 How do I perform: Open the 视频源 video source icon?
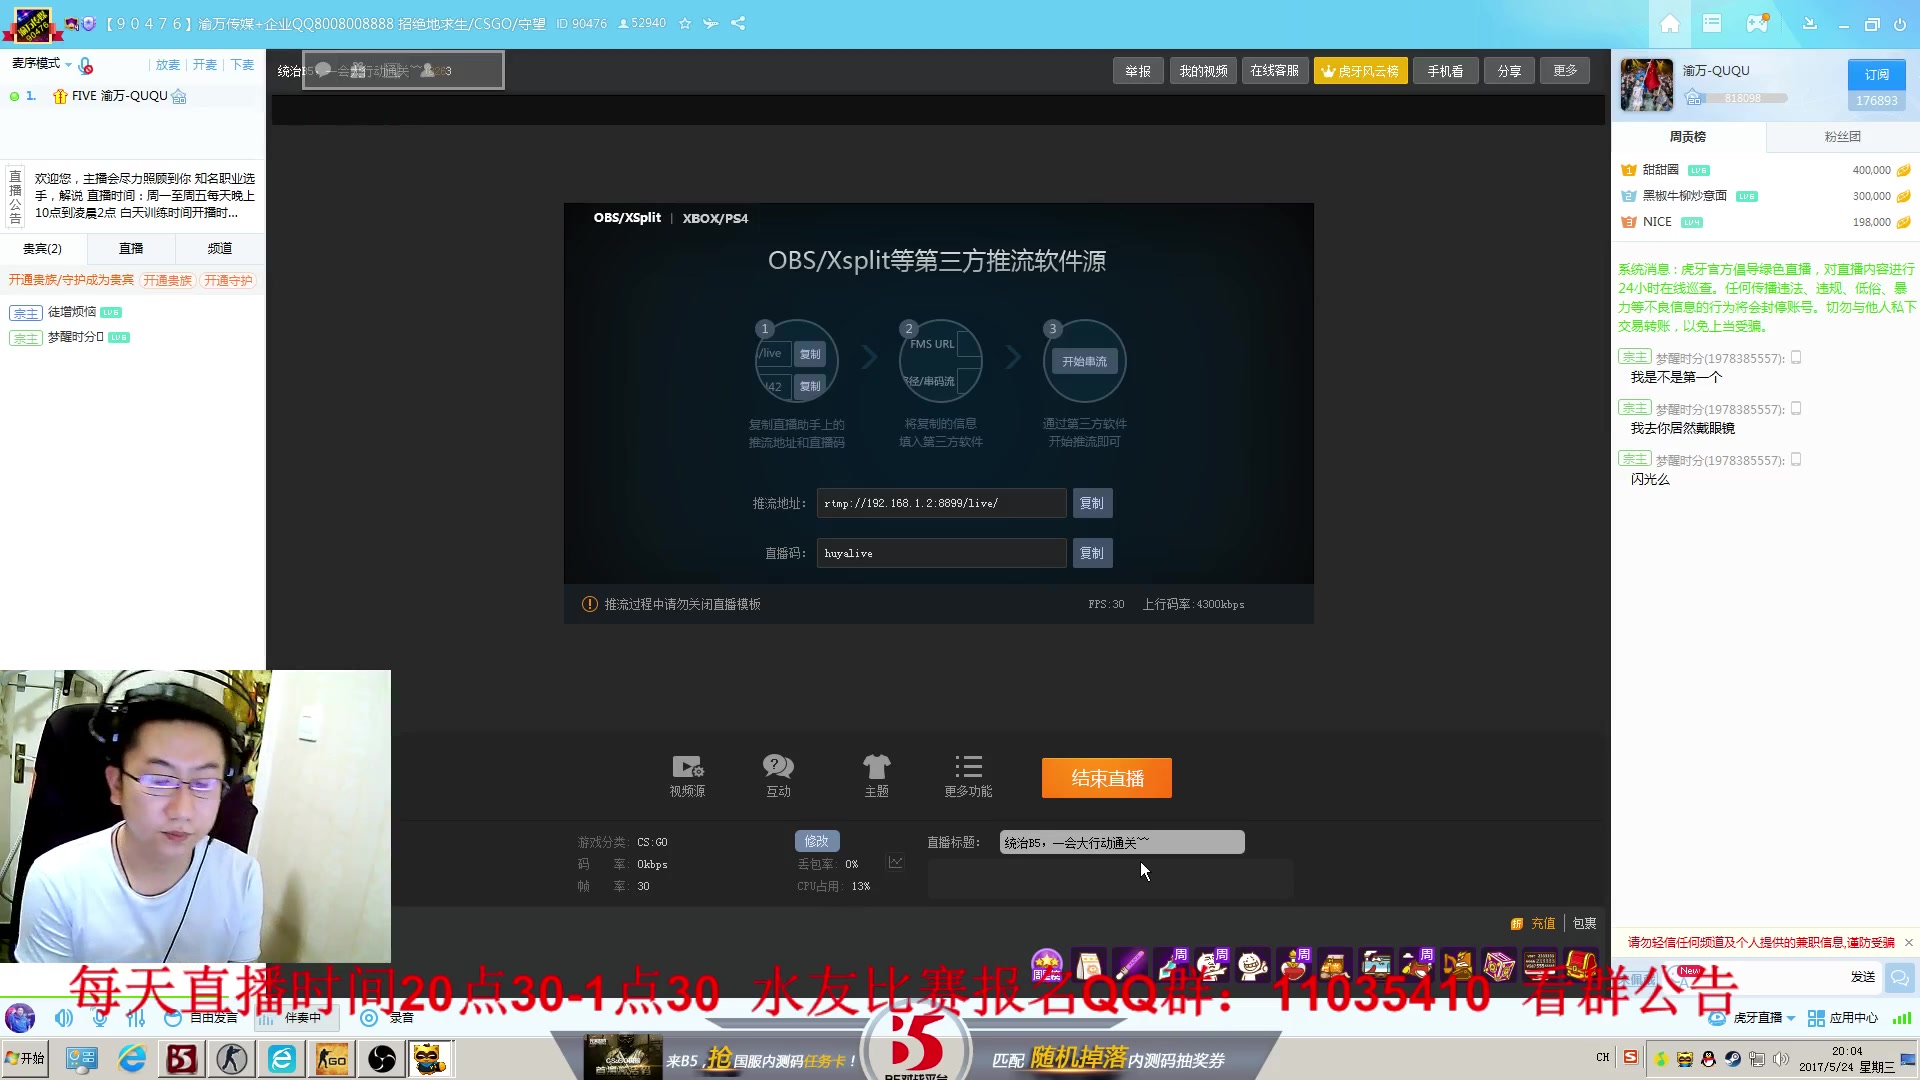[687, 775]
